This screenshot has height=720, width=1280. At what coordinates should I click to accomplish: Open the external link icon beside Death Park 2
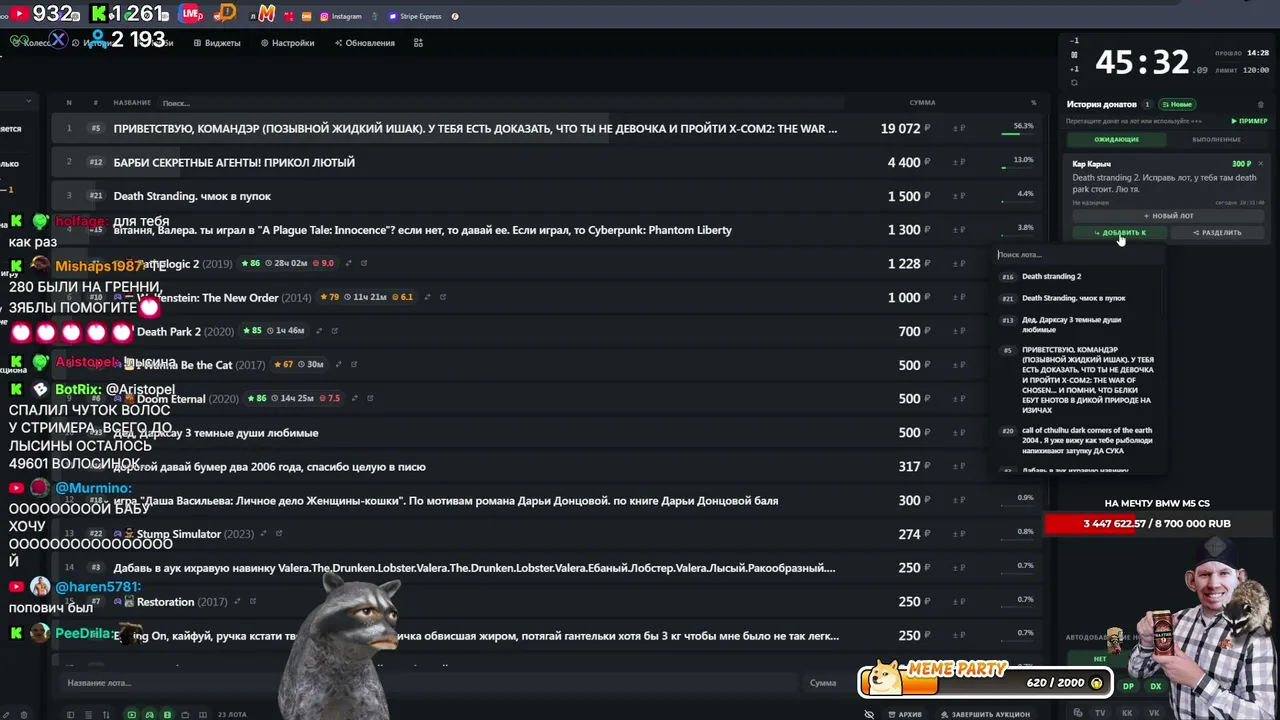334,331
